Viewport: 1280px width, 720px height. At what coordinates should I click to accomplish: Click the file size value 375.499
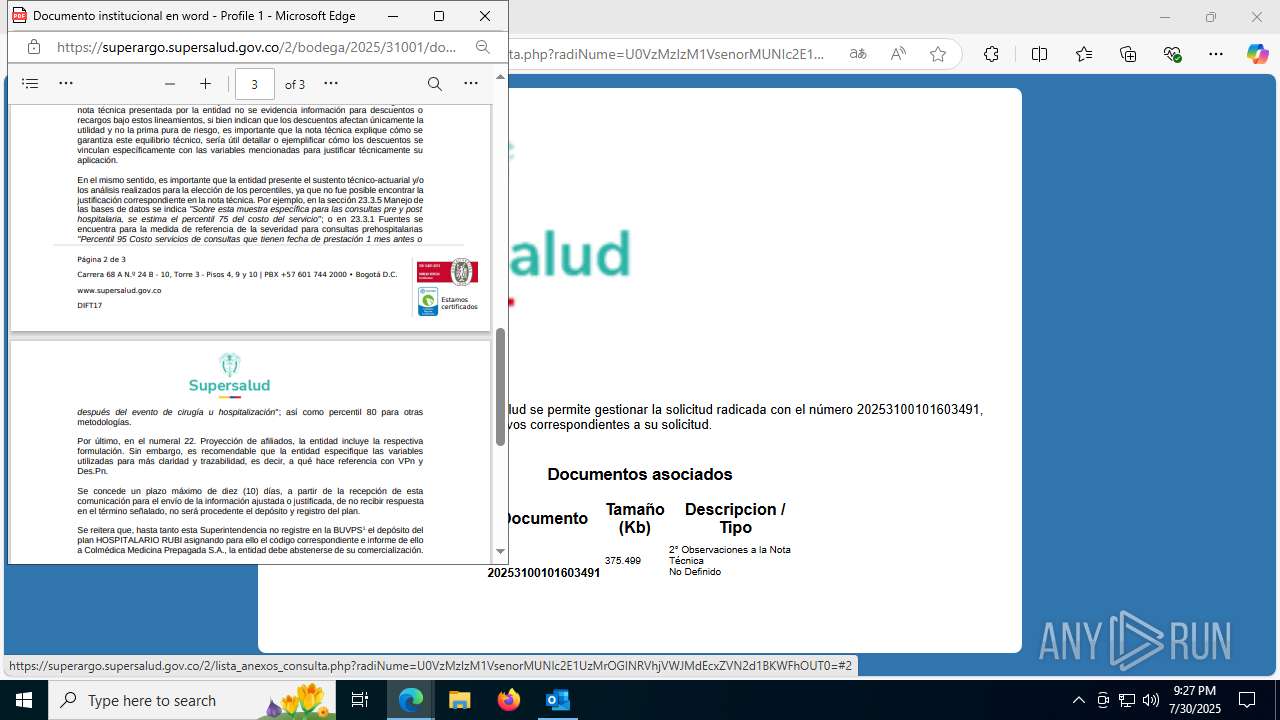[623, 561]
